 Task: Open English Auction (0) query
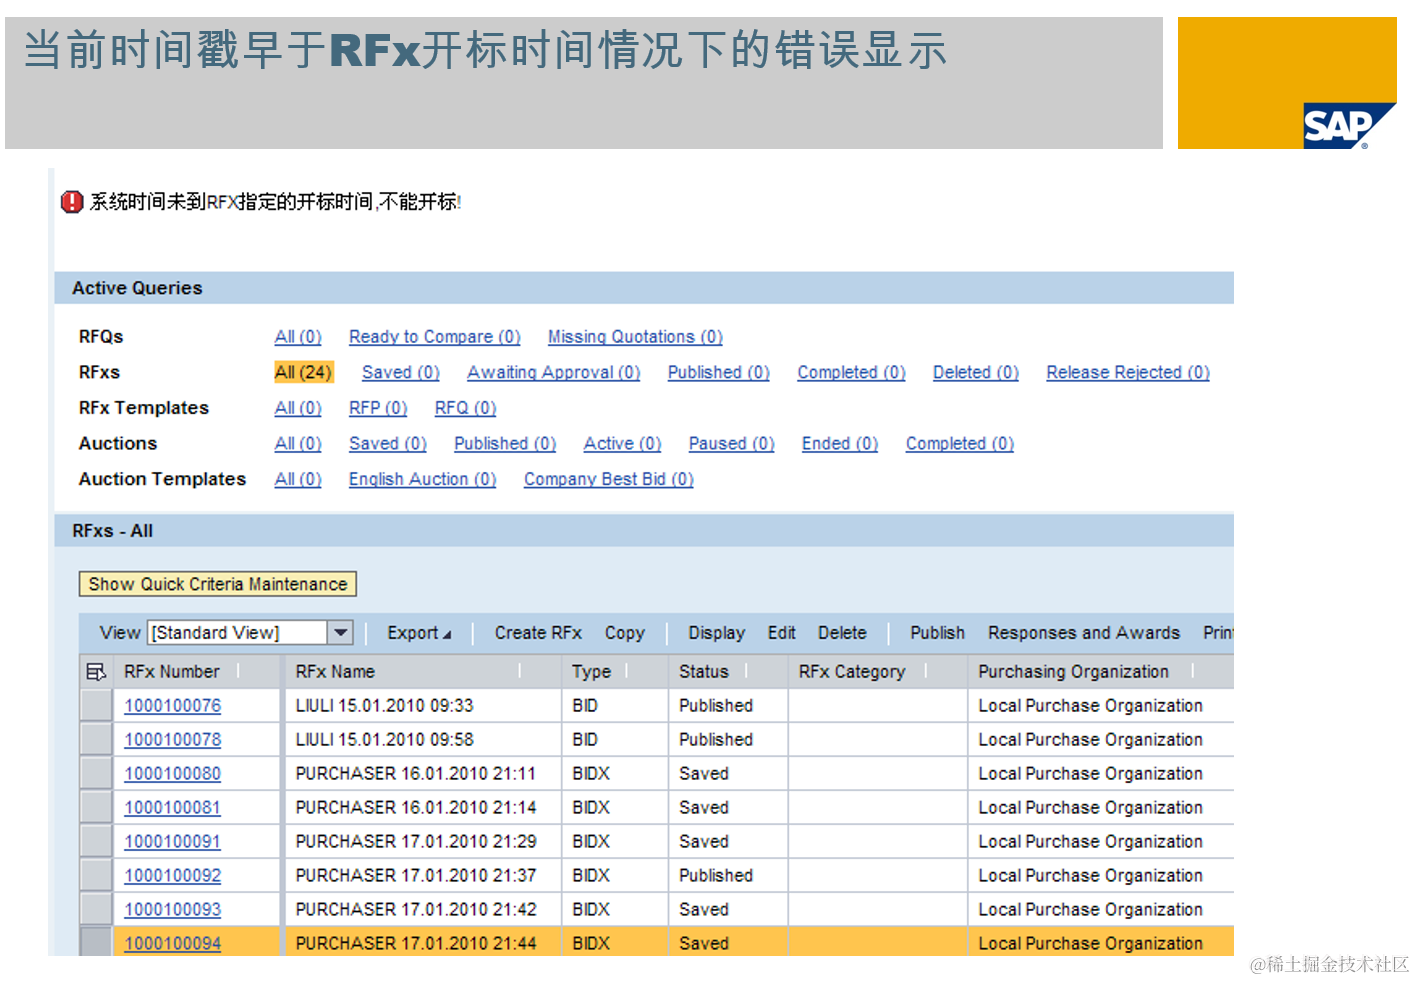point(422,479)
